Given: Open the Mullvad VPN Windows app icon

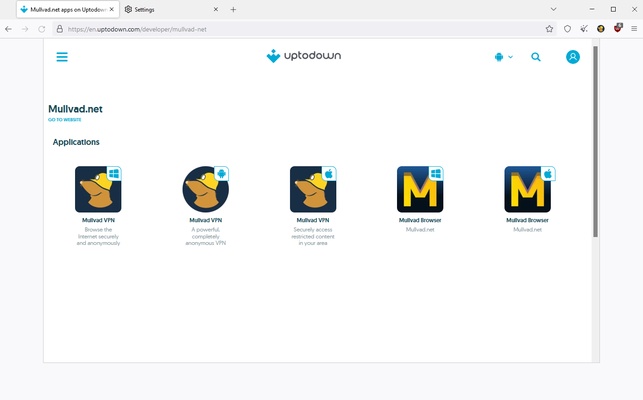Looking at the screenshot, I should tap(98, 189).
